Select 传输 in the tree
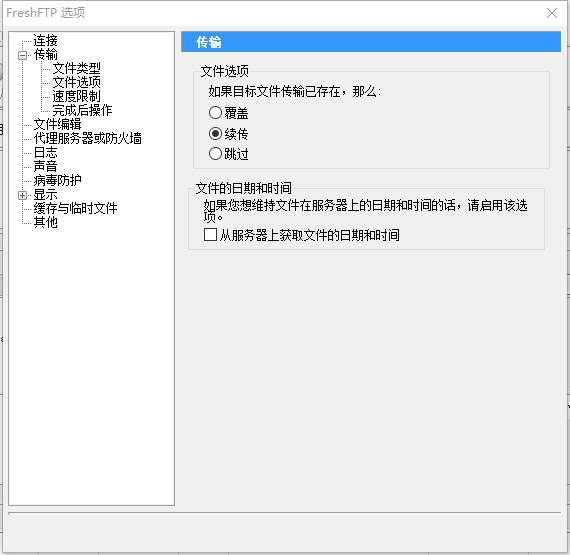This screenshot has width=570, height=555. point(45,55)
